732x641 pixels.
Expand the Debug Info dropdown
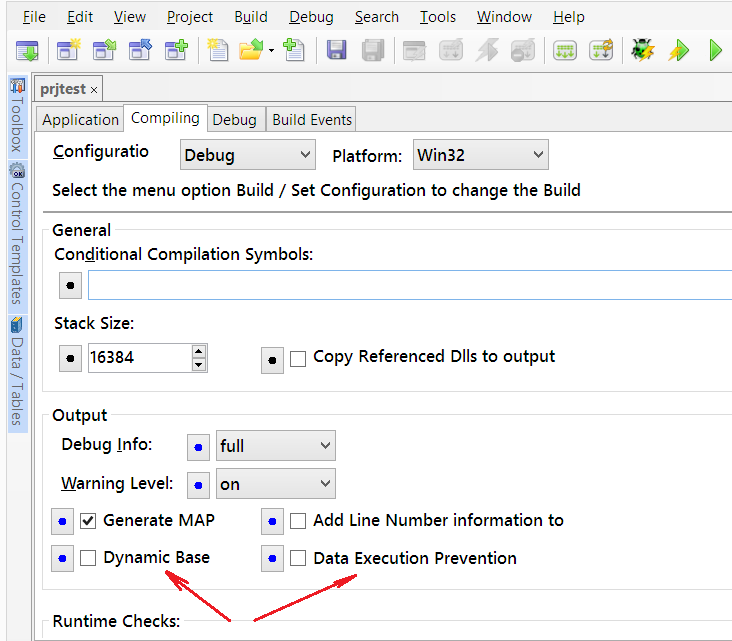click(x=276, y=446)
